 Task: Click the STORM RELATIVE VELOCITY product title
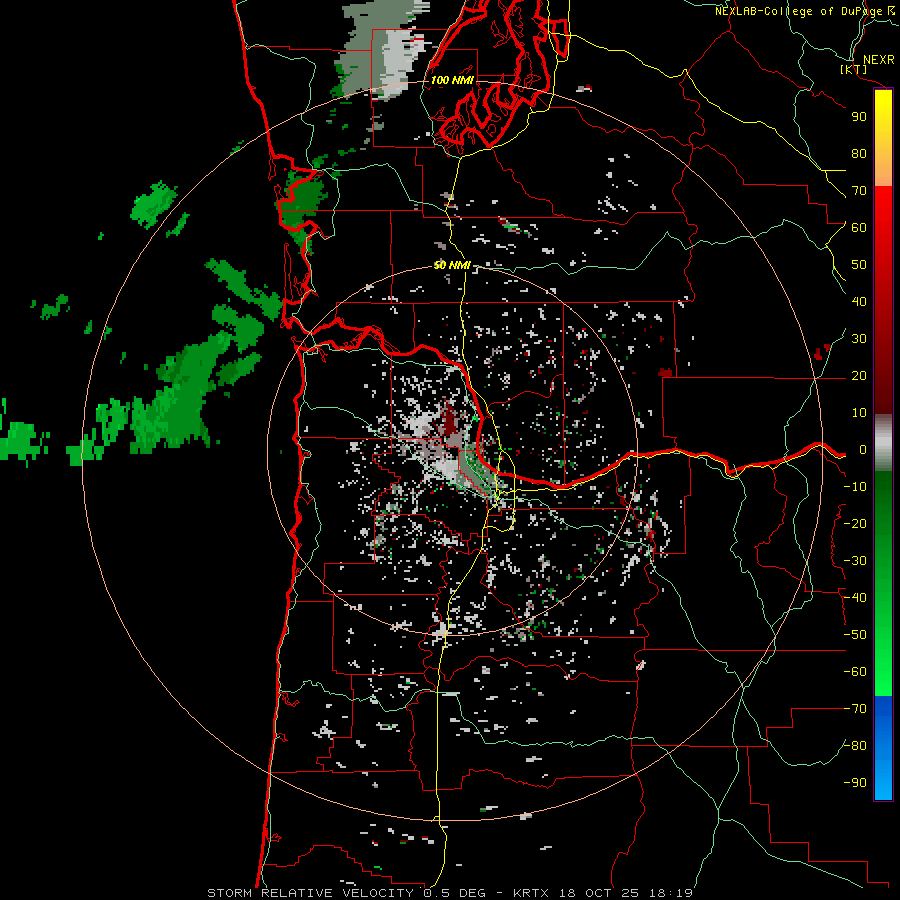pos(311,893)
